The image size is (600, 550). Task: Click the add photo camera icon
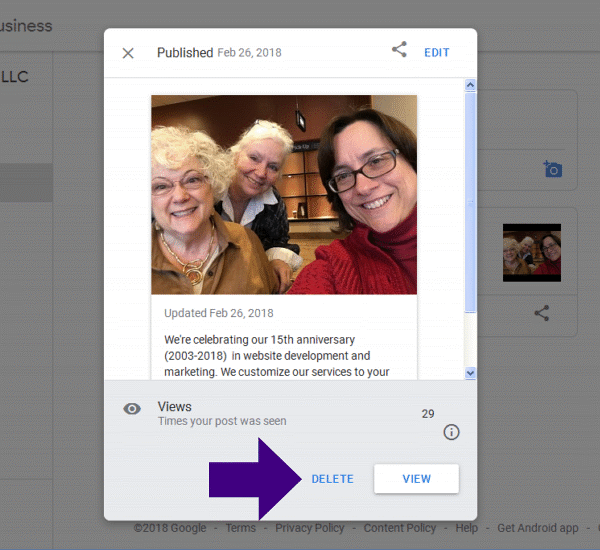click(552, 169)
